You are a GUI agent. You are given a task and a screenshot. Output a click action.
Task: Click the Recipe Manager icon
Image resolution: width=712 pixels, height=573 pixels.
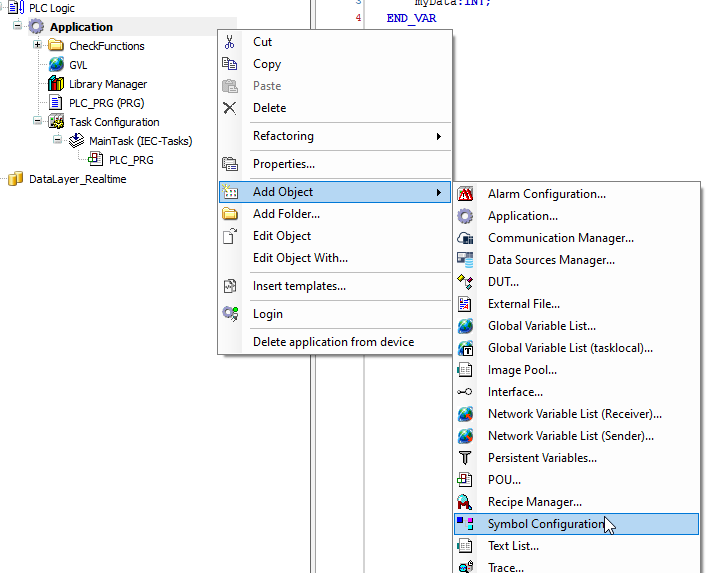[x=465, y=502]
